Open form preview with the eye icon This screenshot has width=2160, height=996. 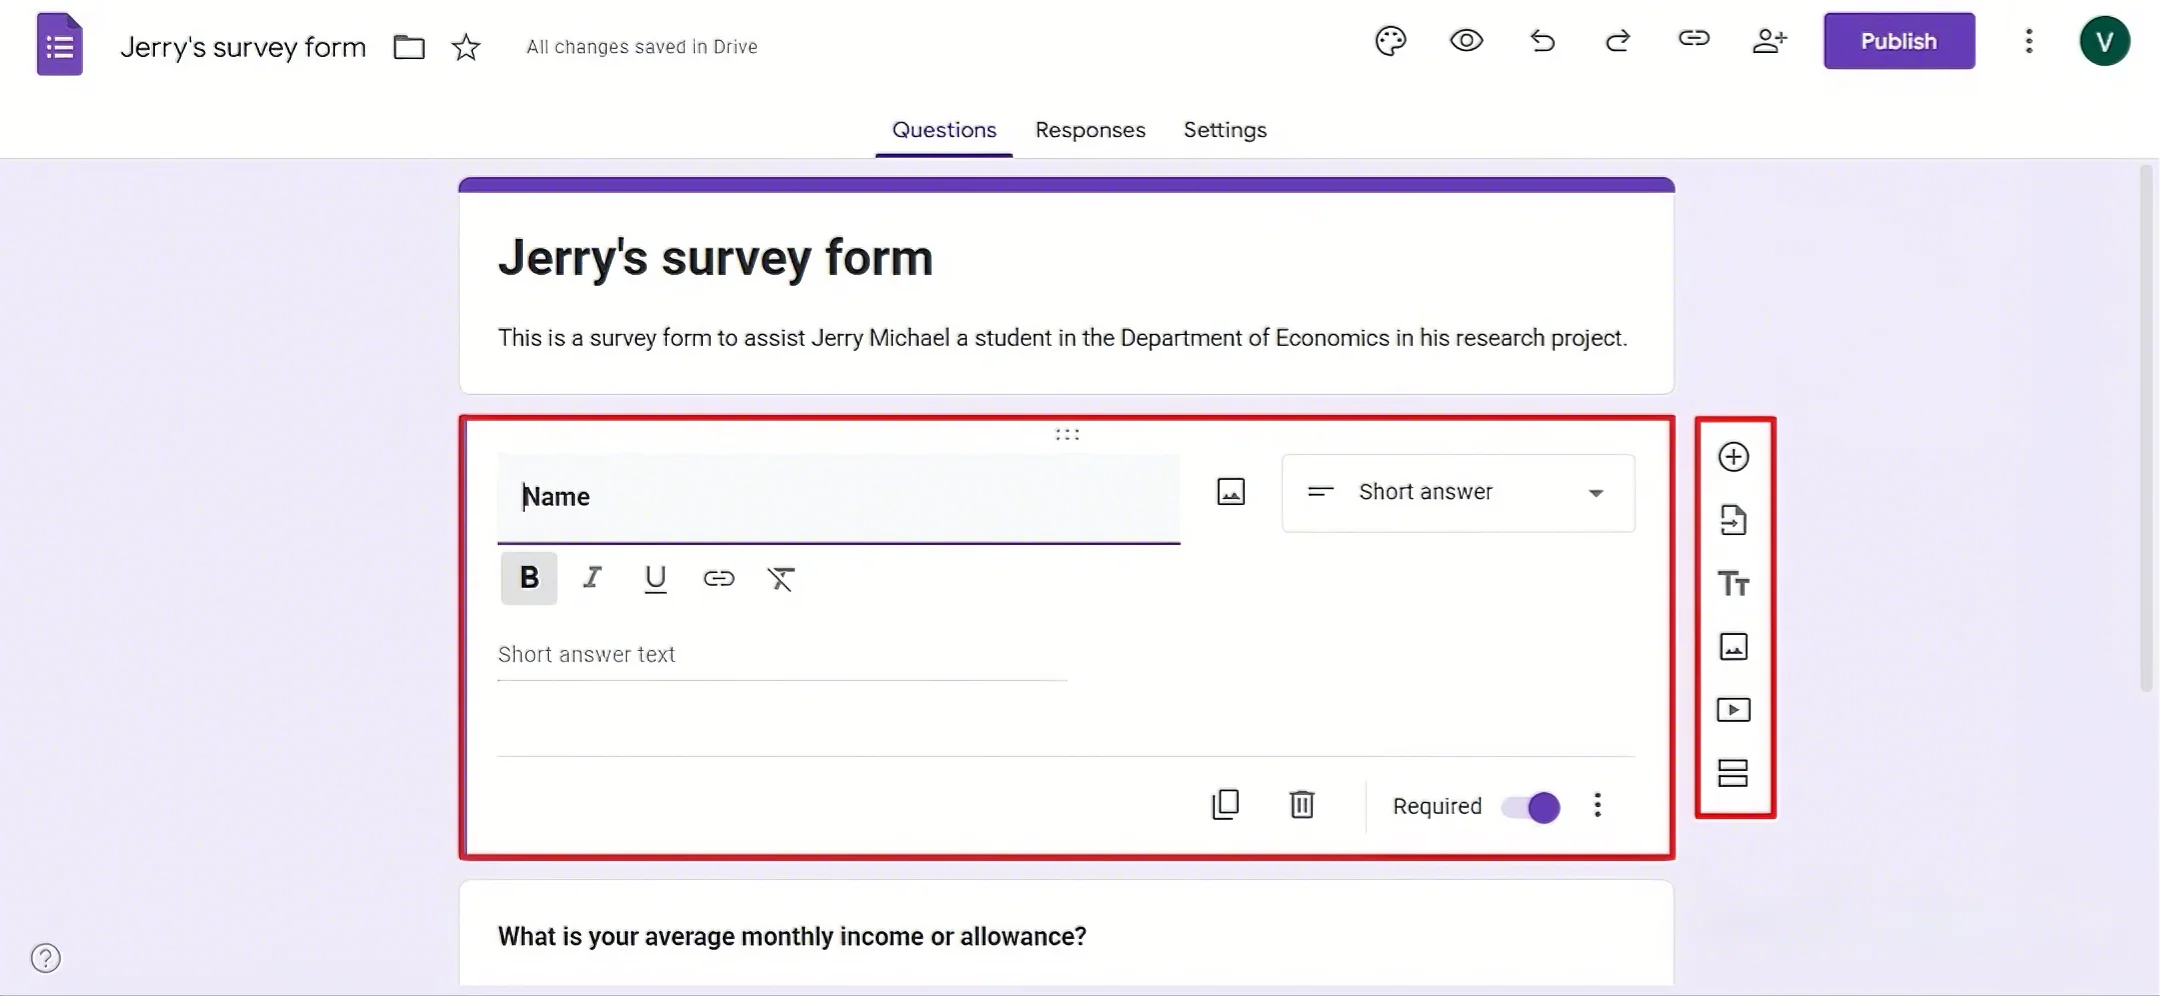point(1465,40)
